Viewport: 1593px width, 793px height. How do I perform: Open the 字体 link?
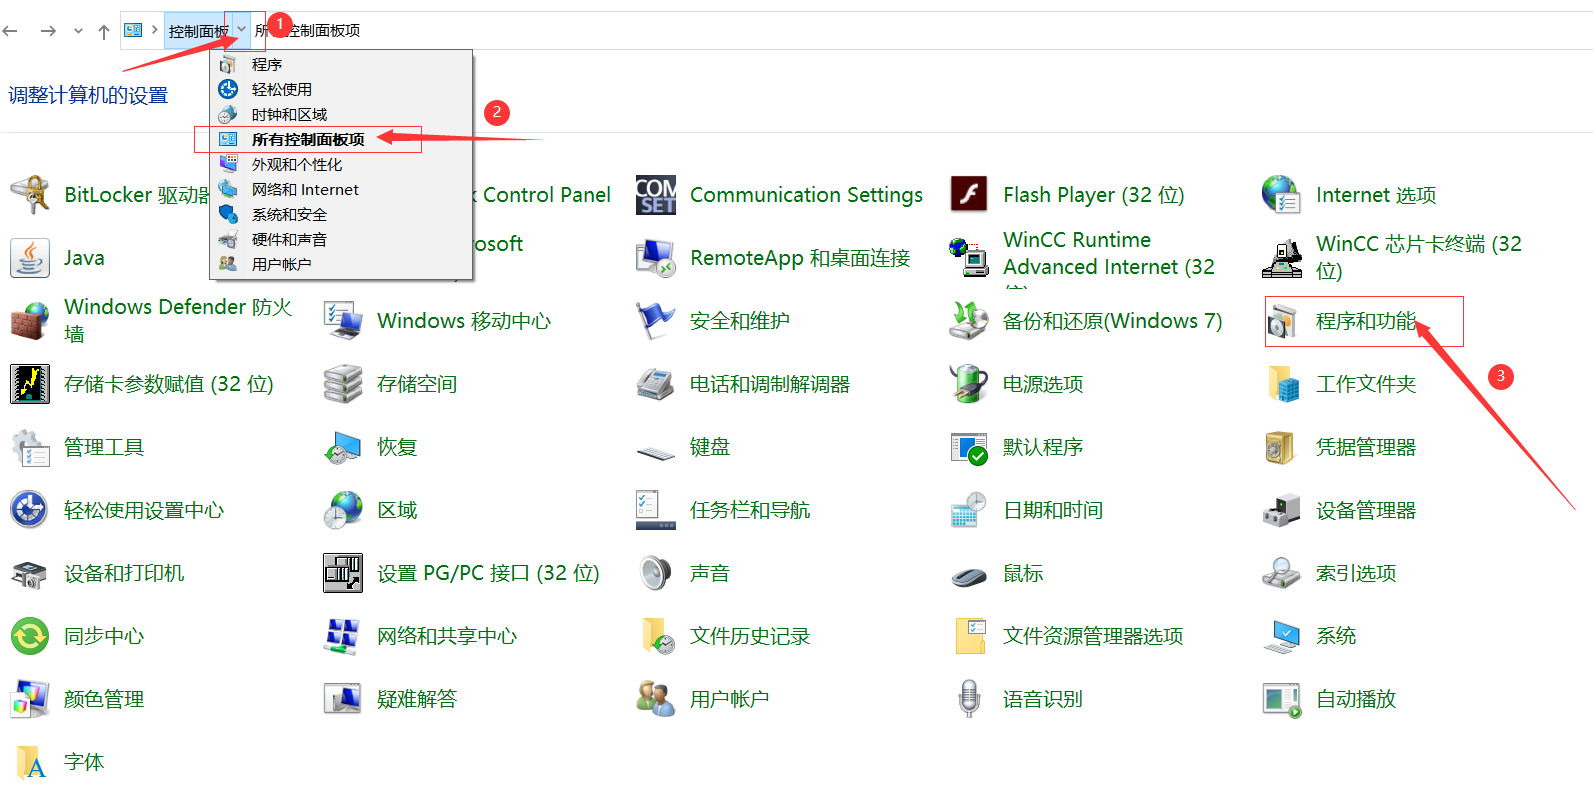pyautogui.click(x=84, y=762)
